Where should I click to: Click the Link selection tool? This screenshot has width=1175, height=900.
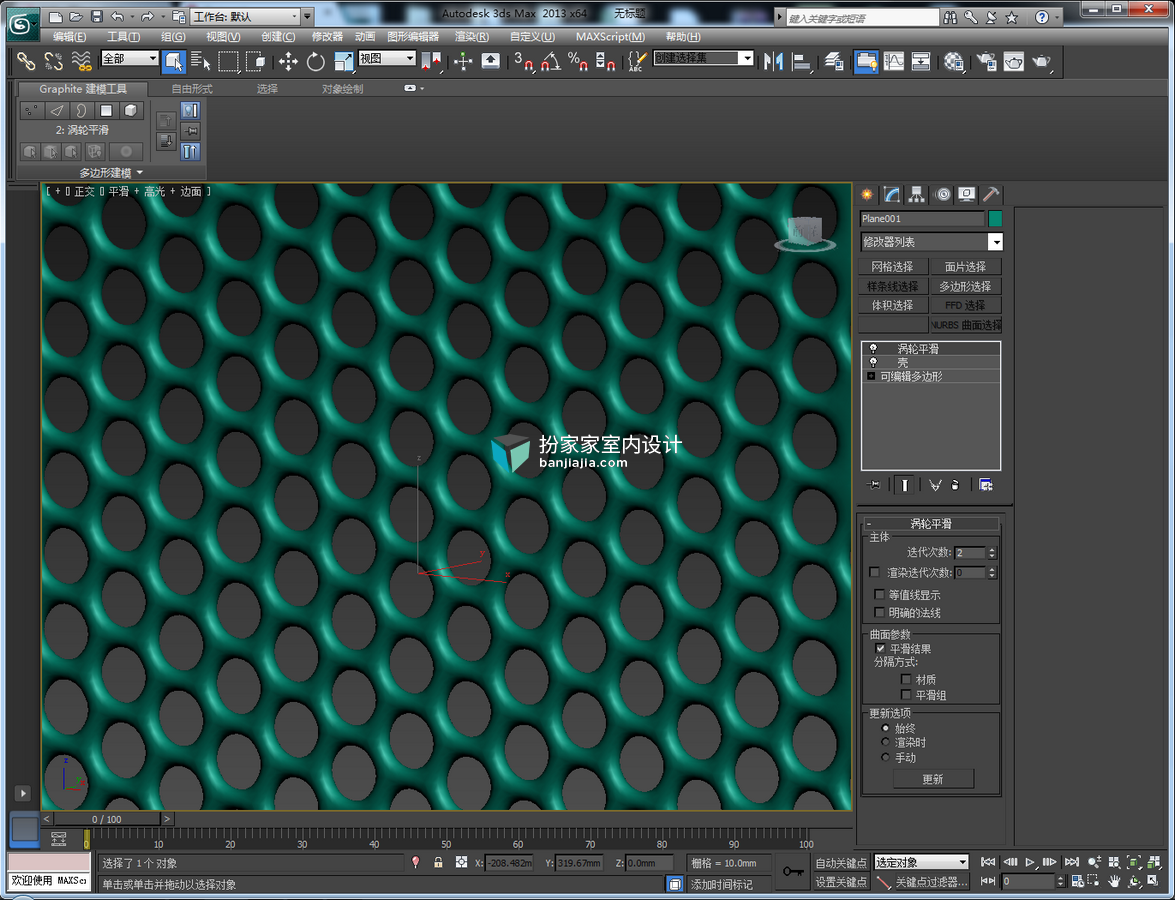coord(26,61)
